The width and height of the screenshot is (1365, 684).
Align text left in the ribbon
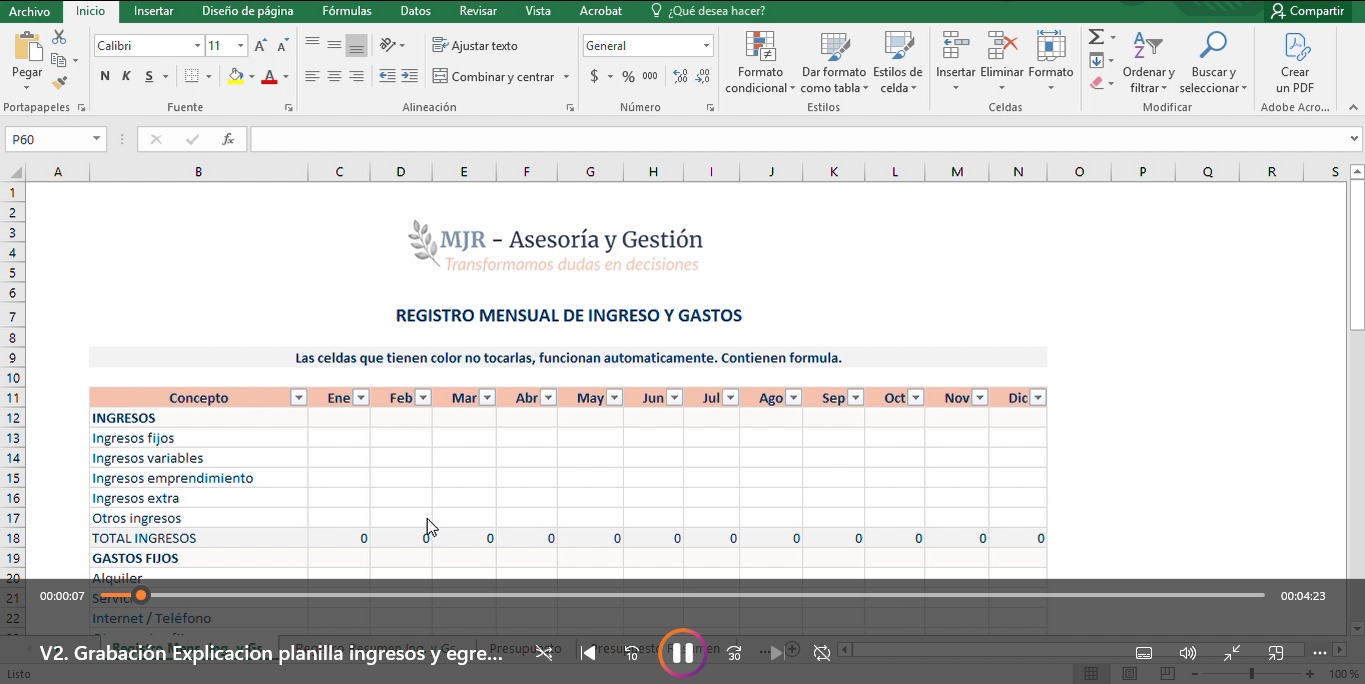click(x=312, y=76)
